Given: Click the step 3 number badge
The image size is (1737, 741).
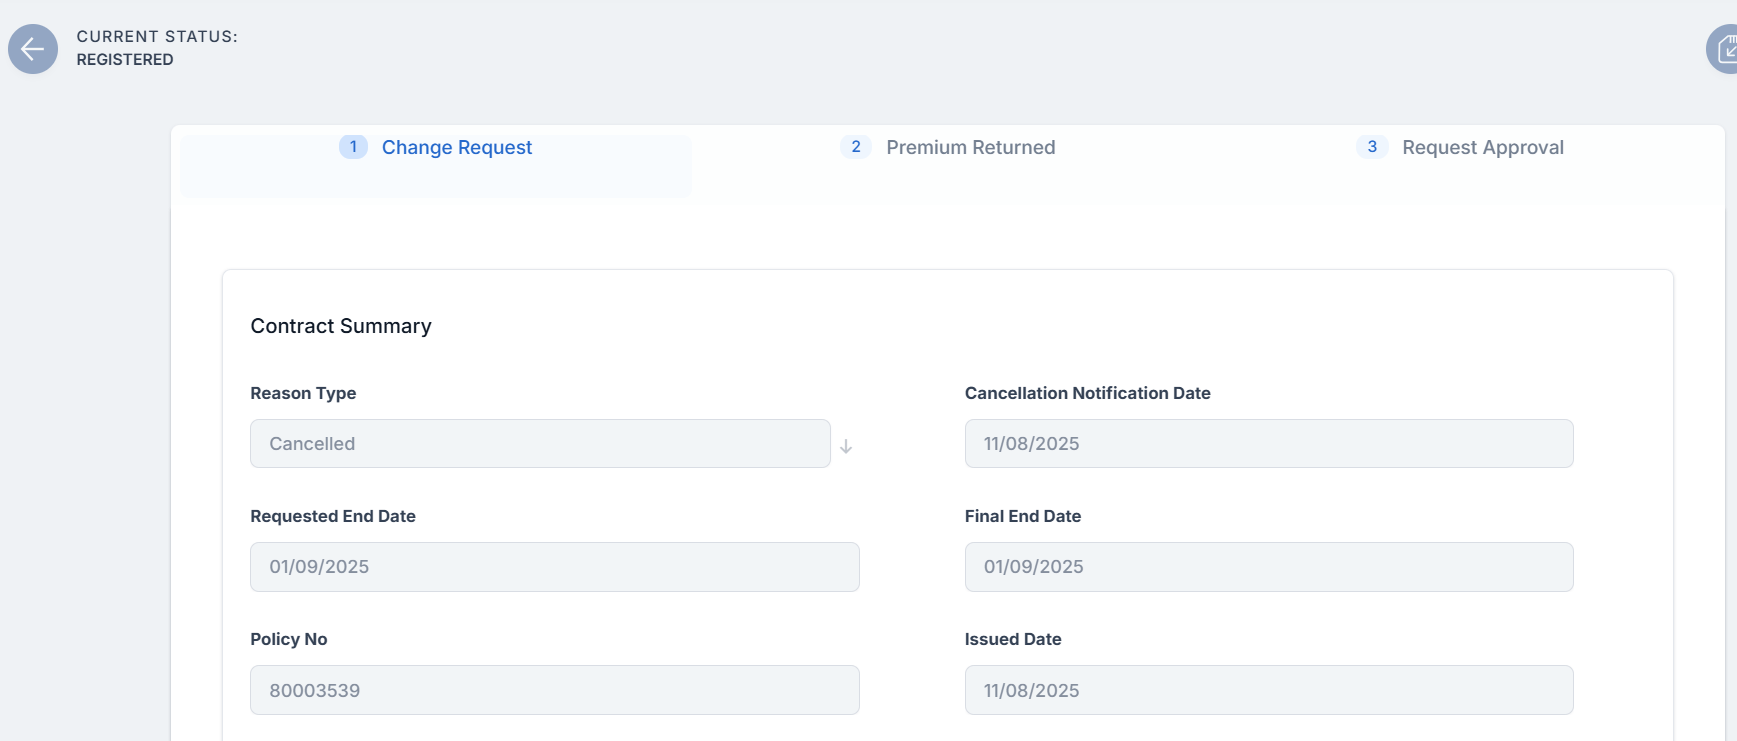Looking at the screenshot, I should (1371, 147).
